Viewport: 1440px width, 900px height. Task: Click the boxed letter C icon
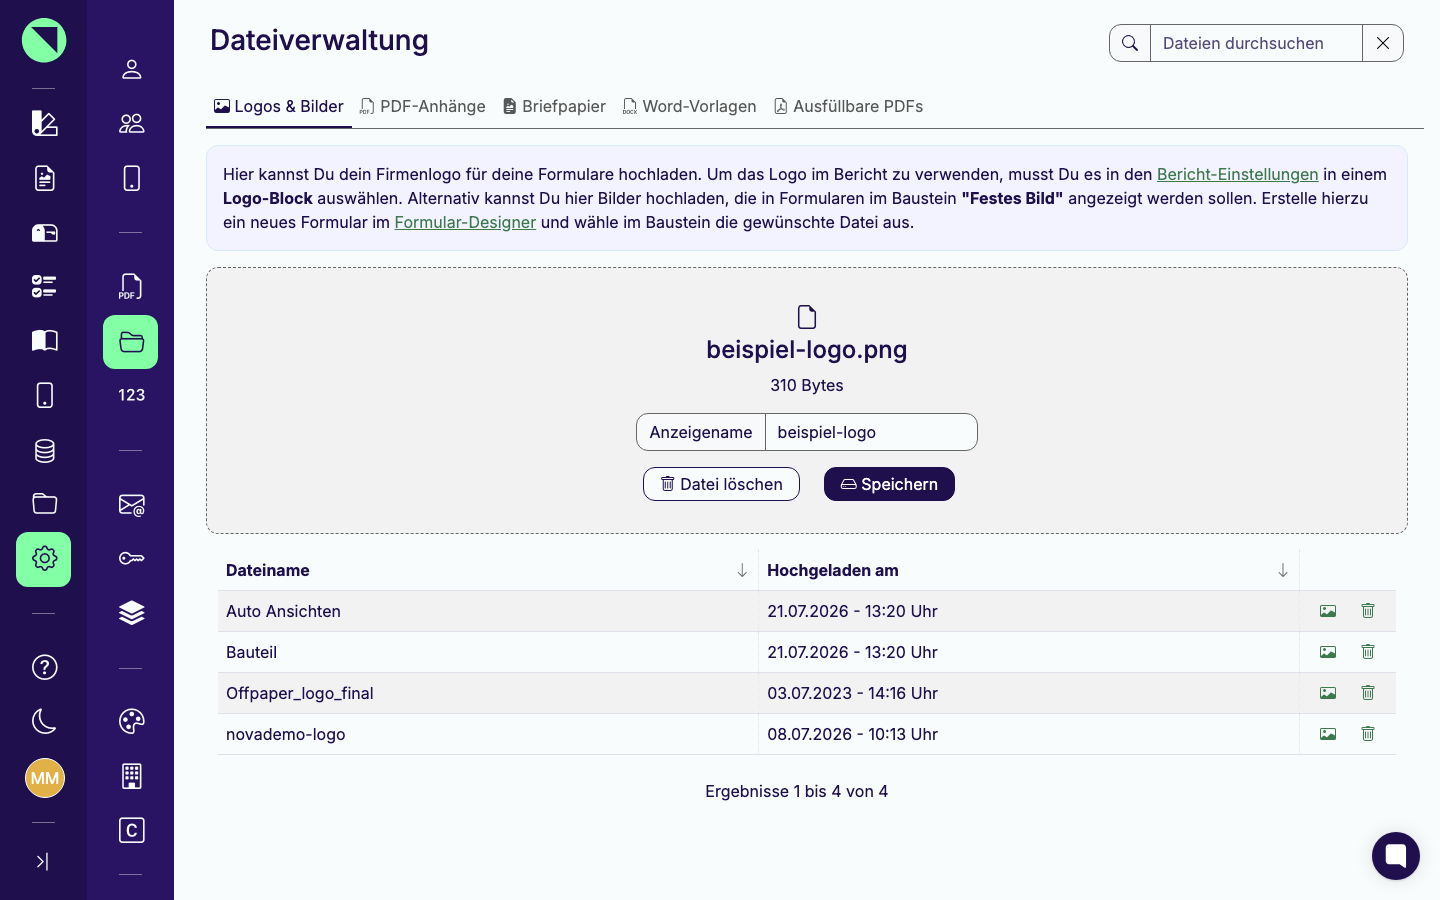(131, 830)
